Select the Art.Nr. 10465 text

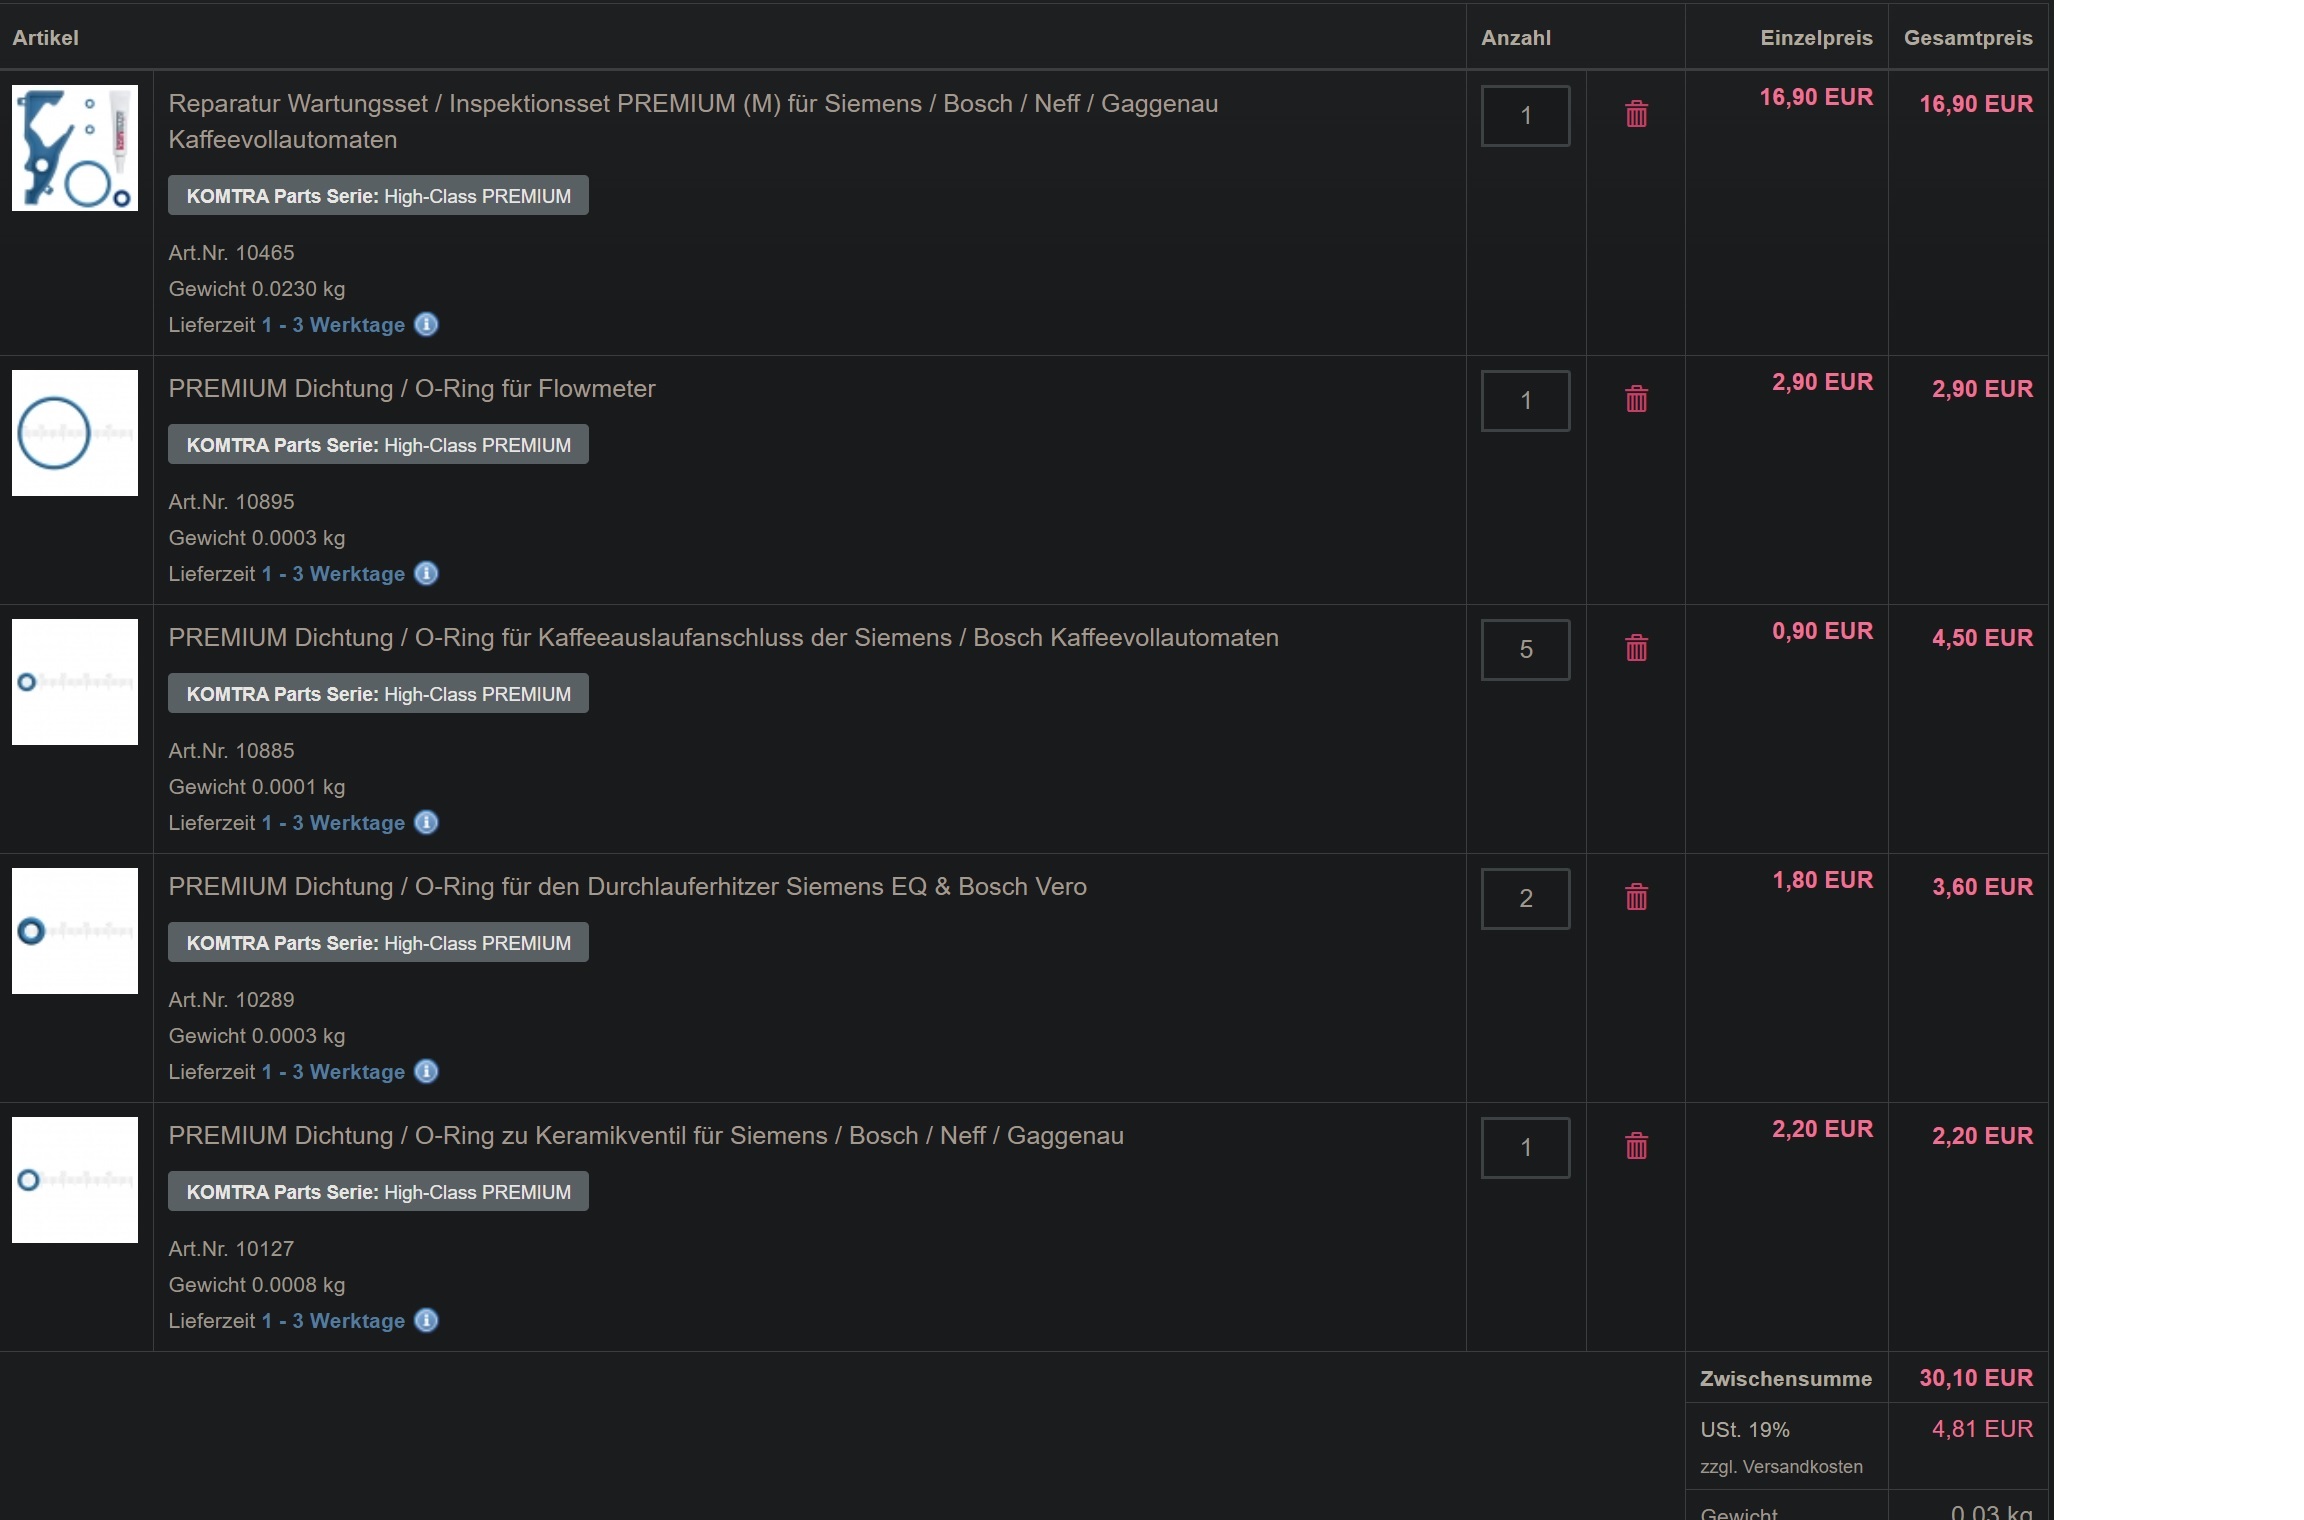[x=231, y=253]
